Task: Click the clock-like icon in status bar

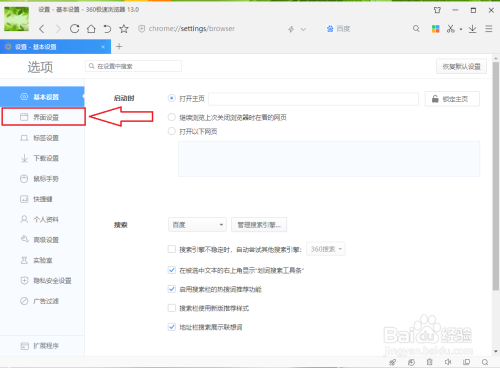Action: [411, 362]
